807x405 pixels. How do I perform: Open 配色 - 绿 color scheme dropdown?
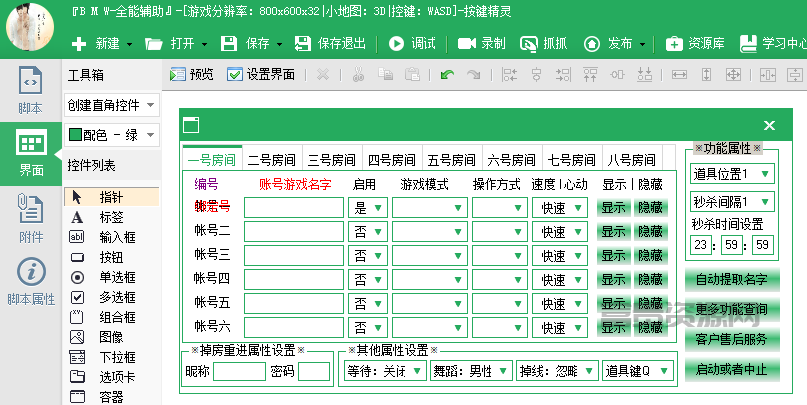(112, 135)
